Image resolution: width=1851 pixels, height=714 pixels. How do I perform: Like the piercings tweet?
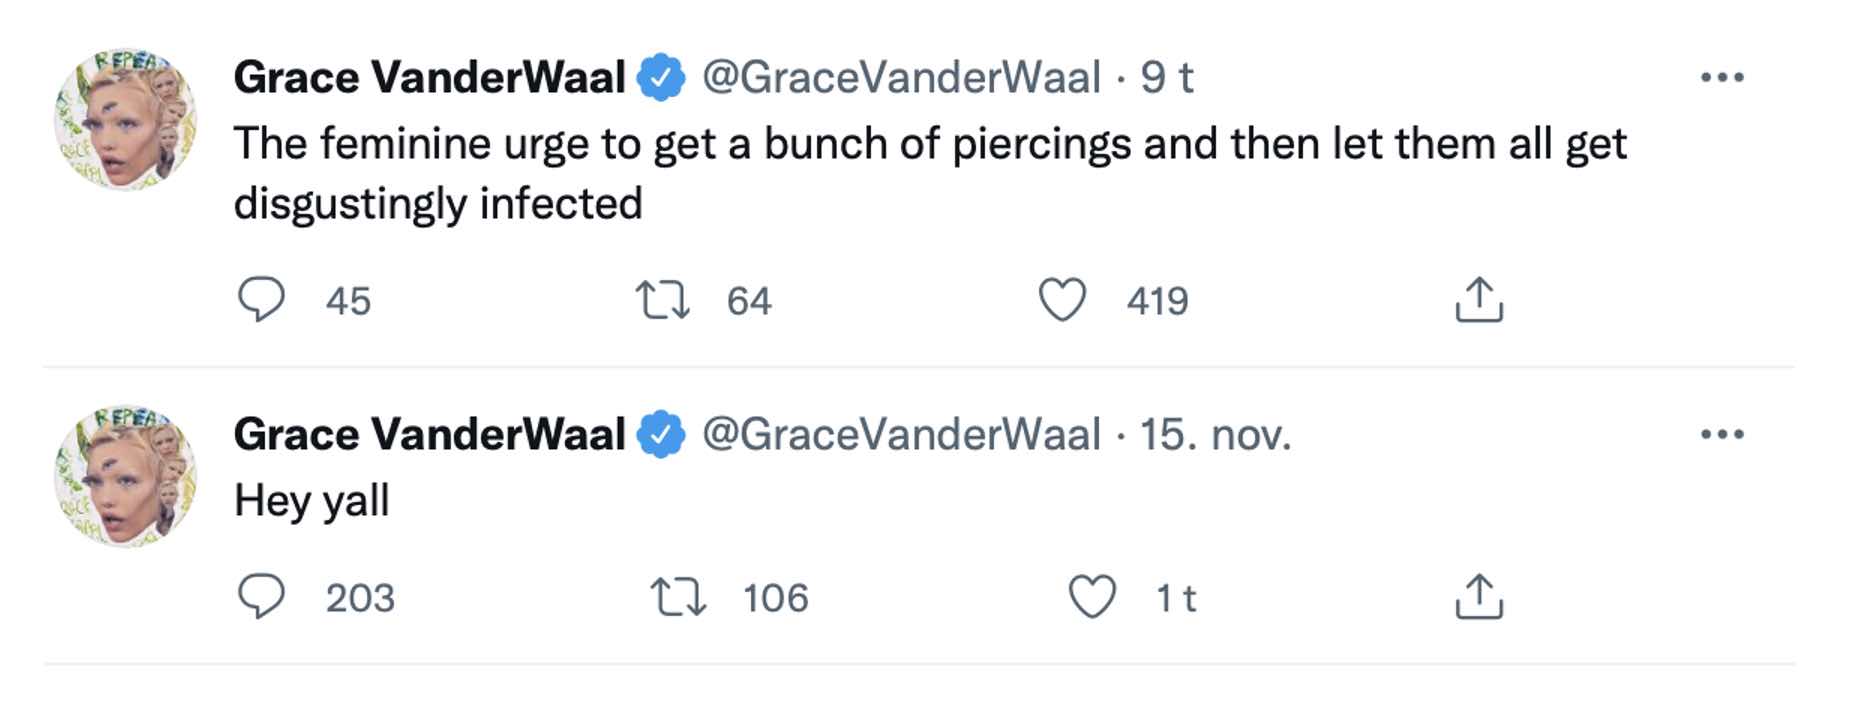tap(1062, 300)
